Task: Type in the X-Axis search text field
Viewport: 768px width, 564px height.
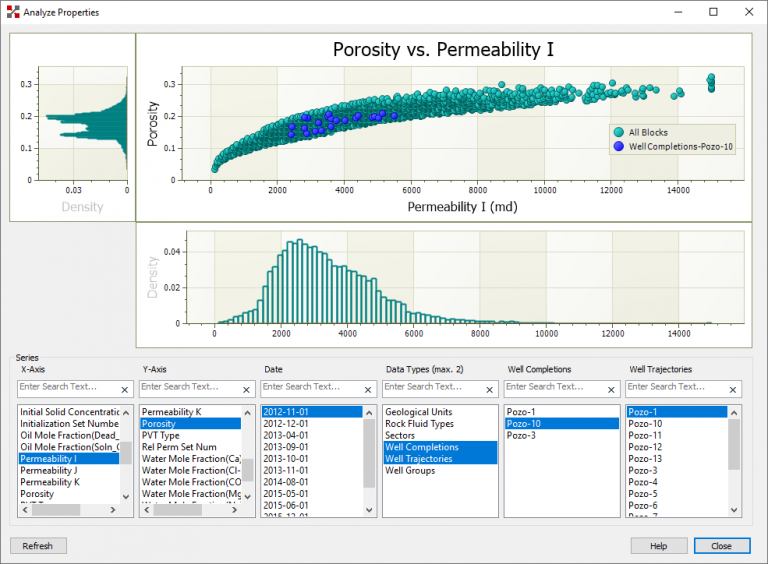Action: (x=66, y=387)
